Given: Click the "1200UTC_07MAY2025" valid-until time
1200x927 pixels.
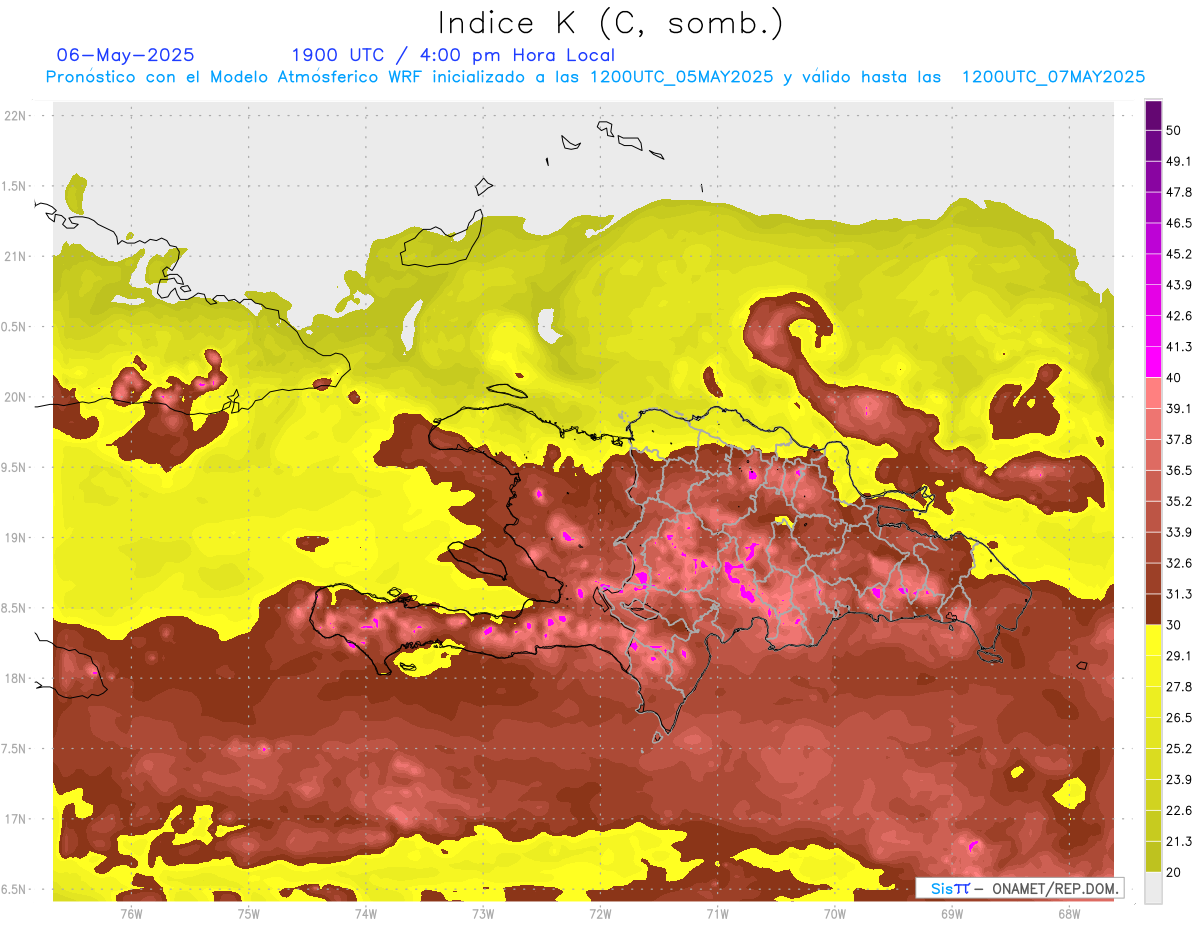Looking at the screenshot, I should click(1053, 77).
